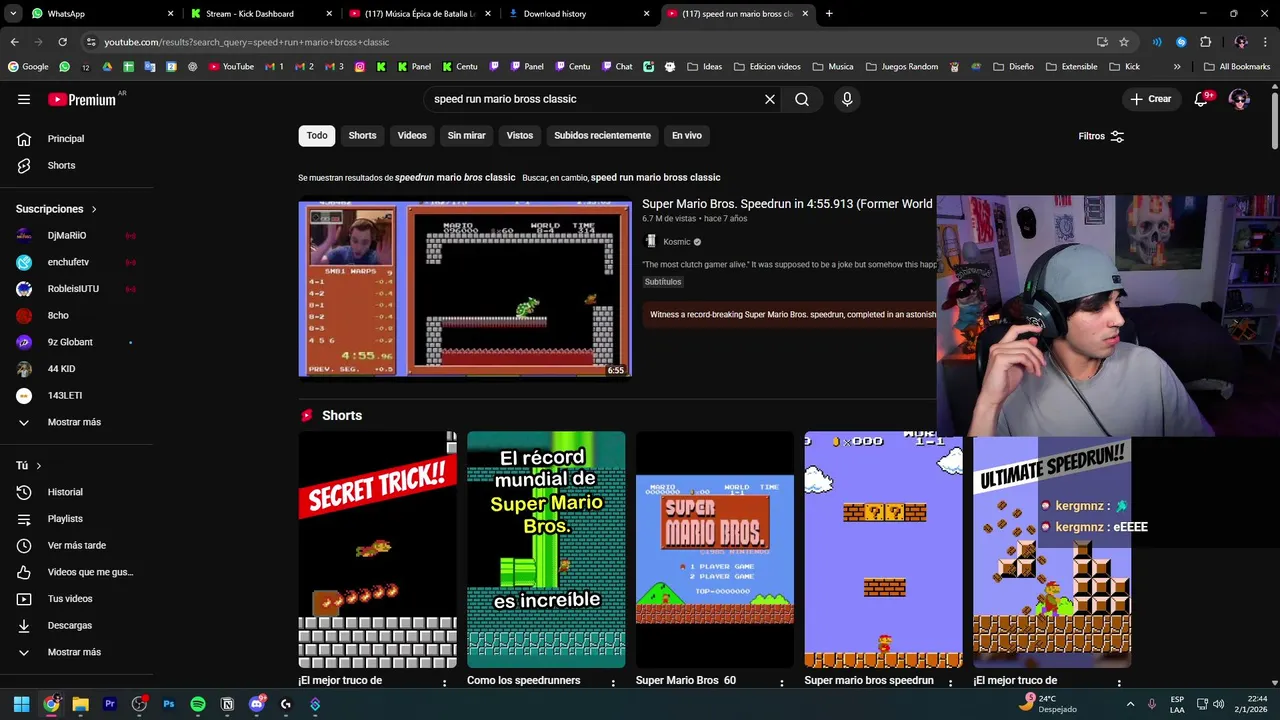
Task: Select the Vistos filter chip
Action: point(520,136)
